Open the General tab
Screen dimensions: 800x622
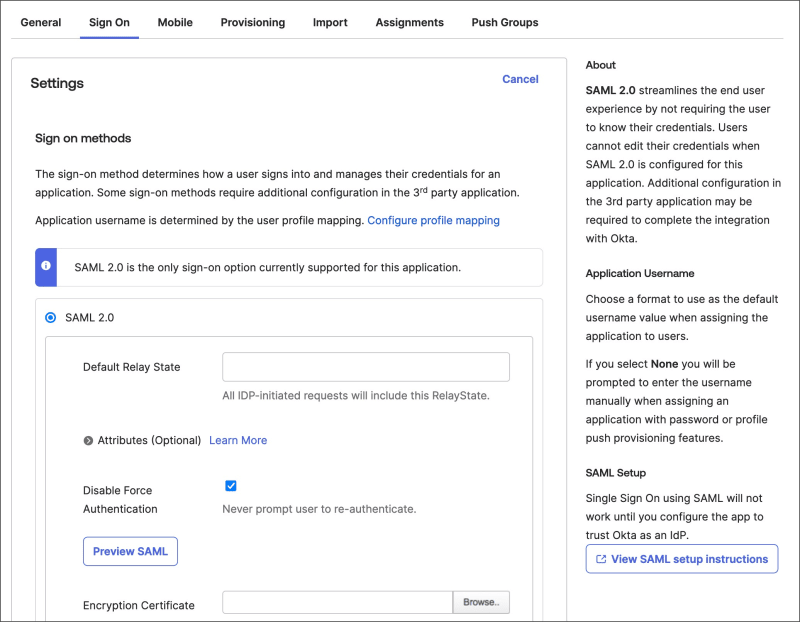(x=41, y=22)
